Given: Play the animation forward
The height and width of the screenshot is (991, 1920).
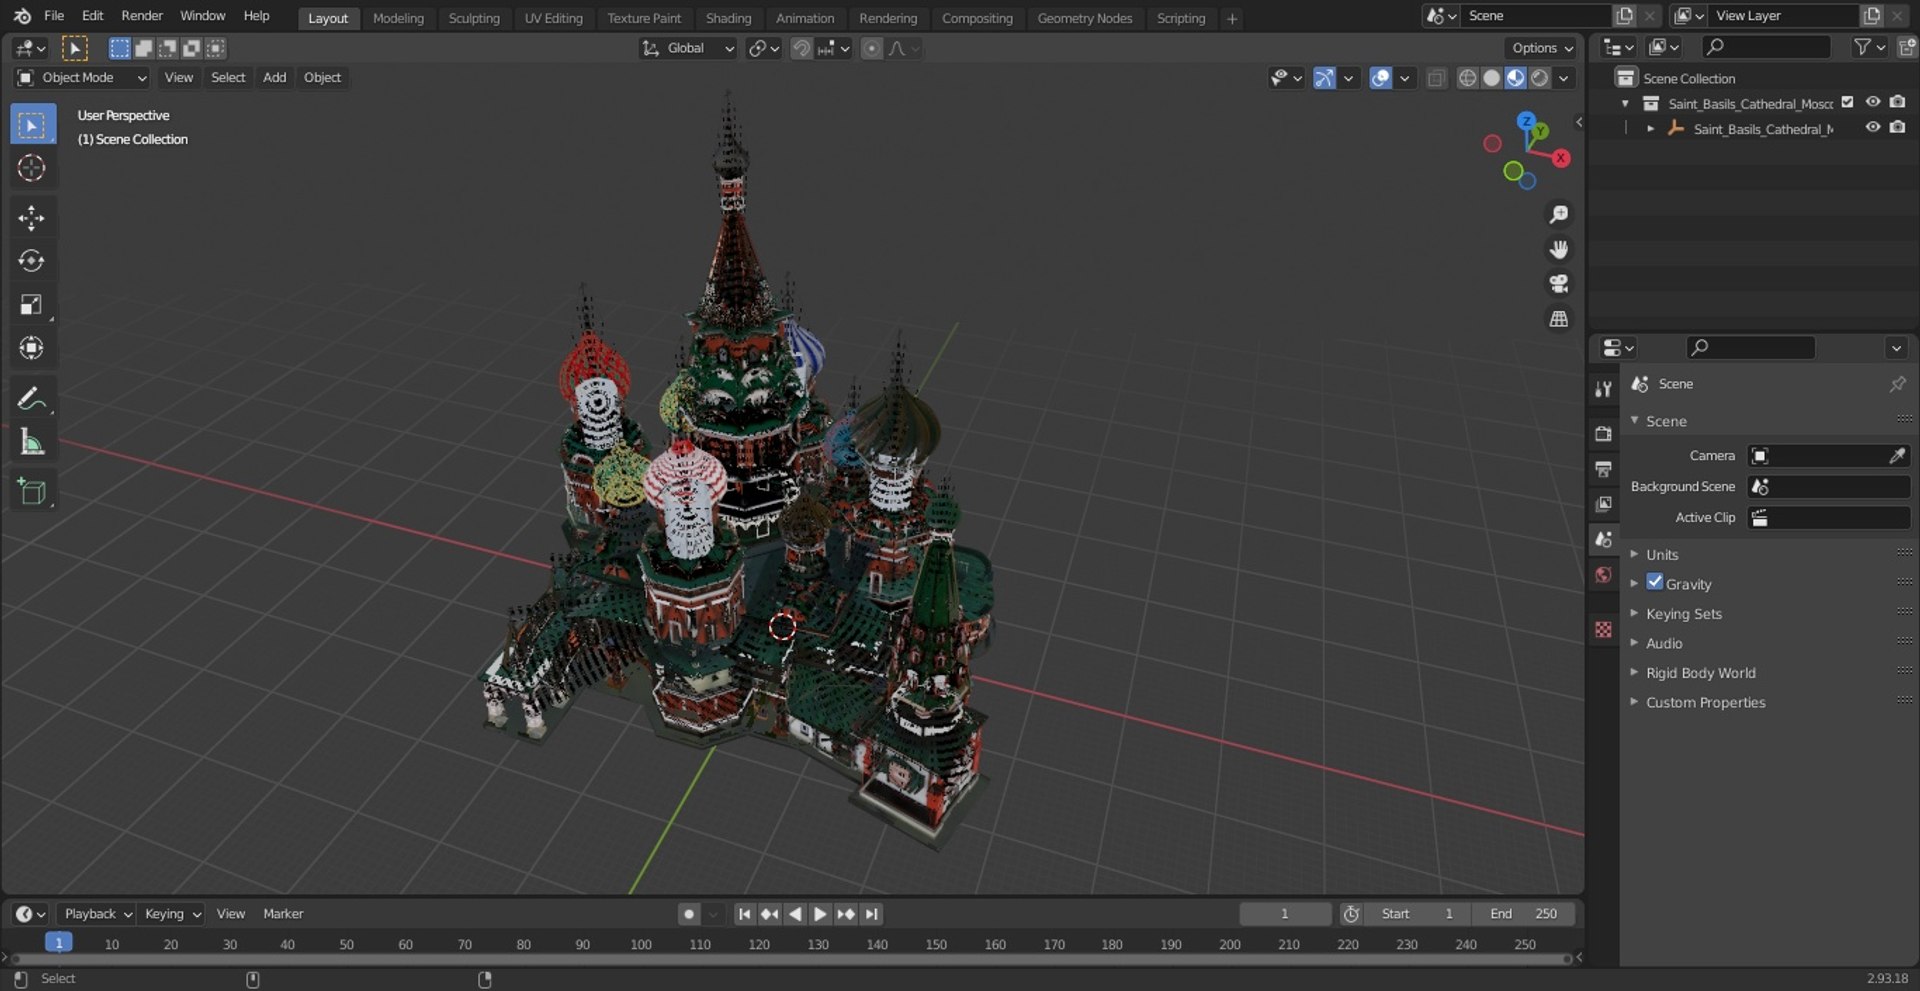Looking at the screenshot, I should (820, 914).
